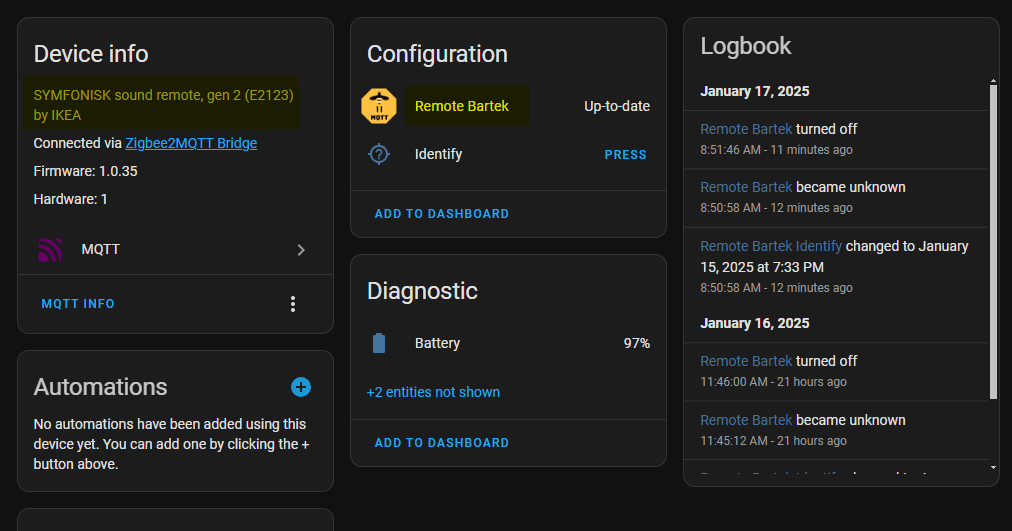Open the three-dot device menu

[x=293, y=304]
